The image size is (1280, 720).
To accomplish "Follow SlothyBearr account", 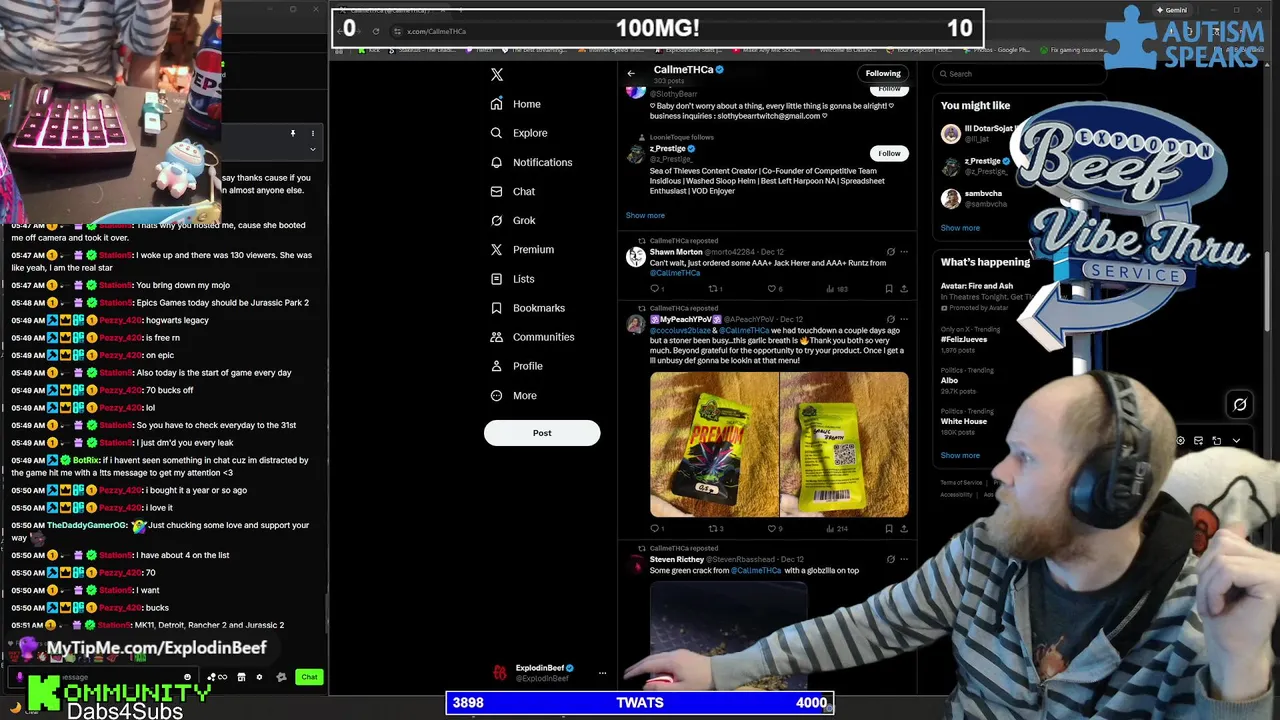I will pos(889,90).
